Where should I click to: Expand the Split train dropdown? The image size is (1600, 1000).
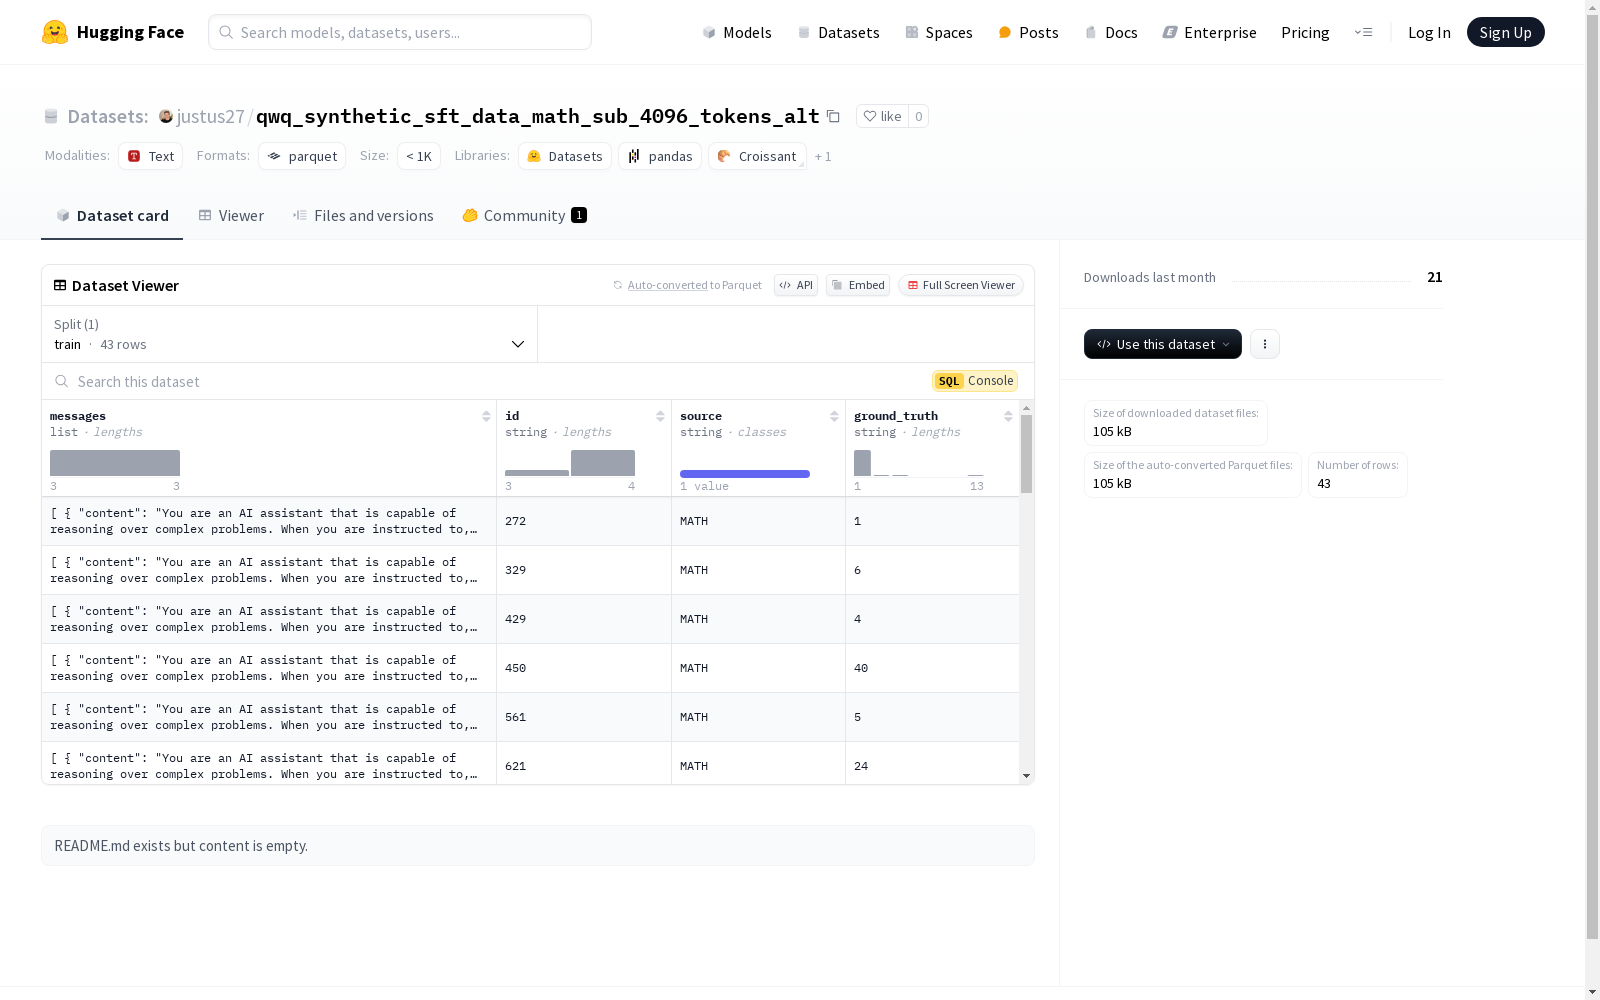[x=290, y=334]
